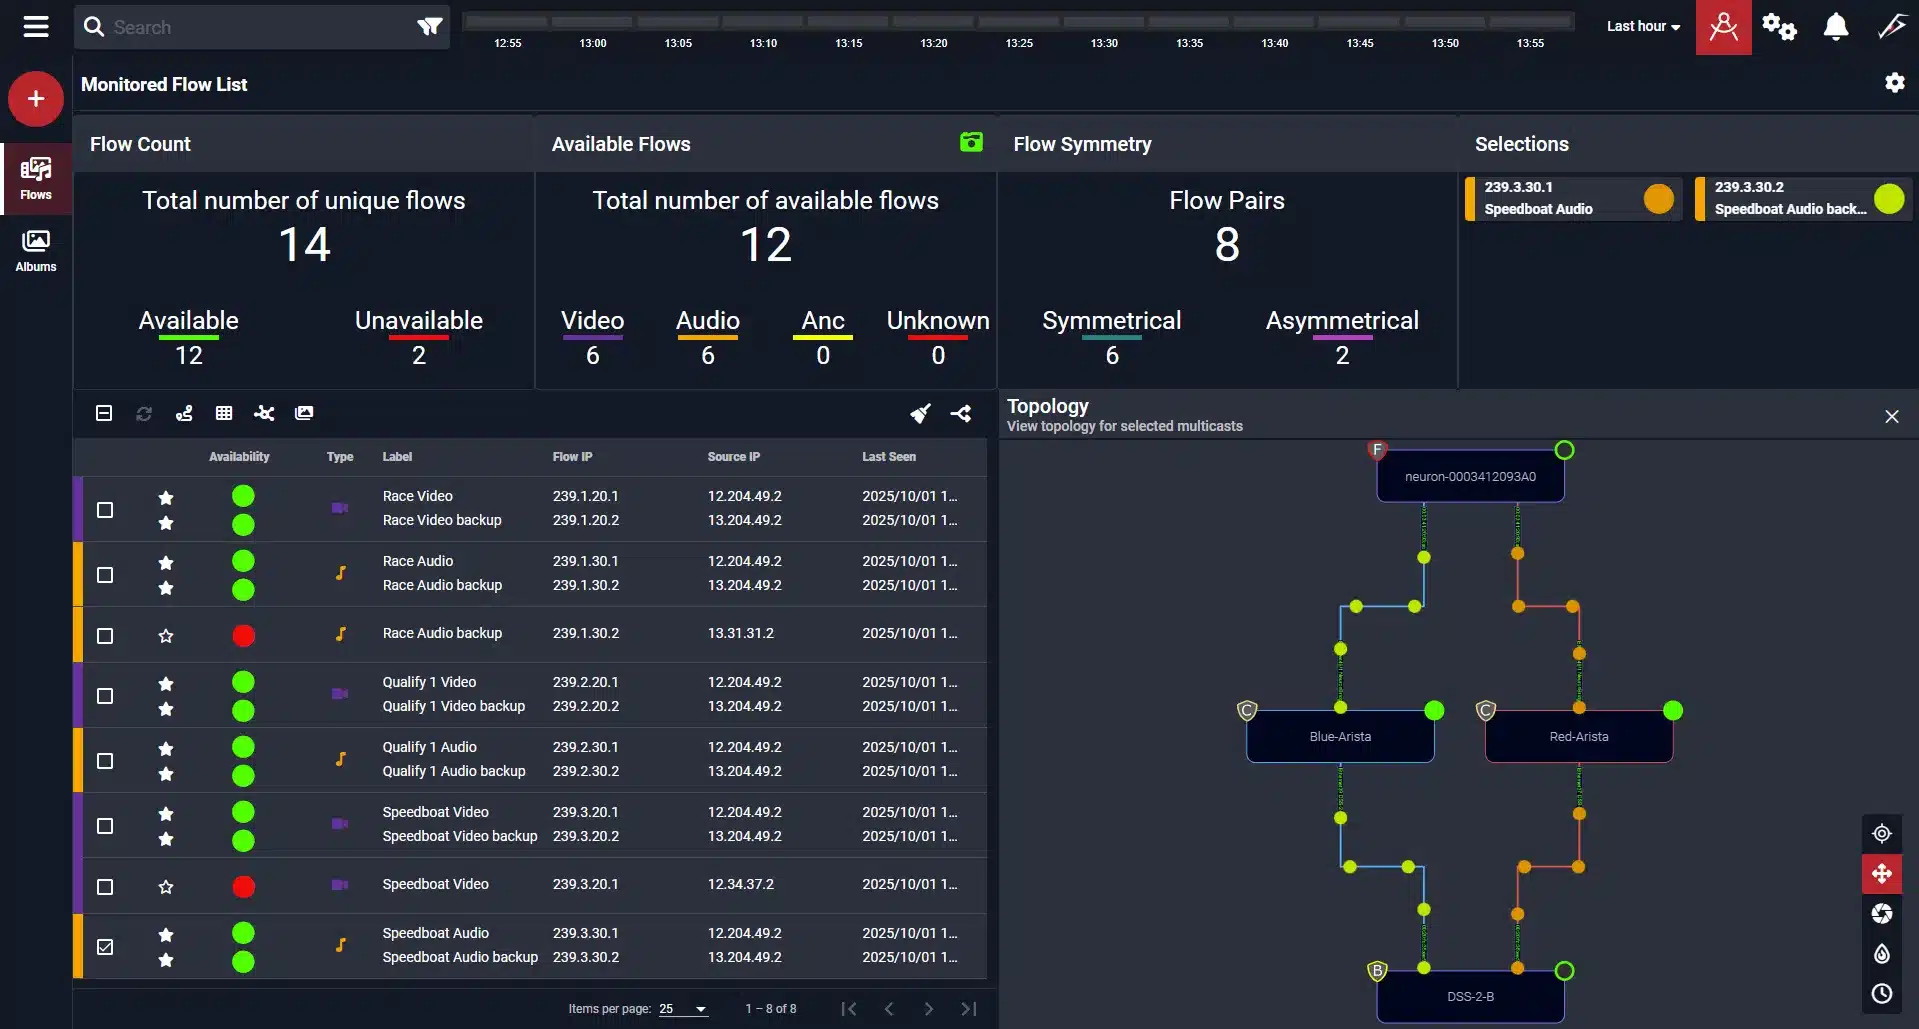Viewport: 1919px width, 1029px height.
Task: Uncheck the Speedboat Audio flow checkbox
Action: (105, 946)
